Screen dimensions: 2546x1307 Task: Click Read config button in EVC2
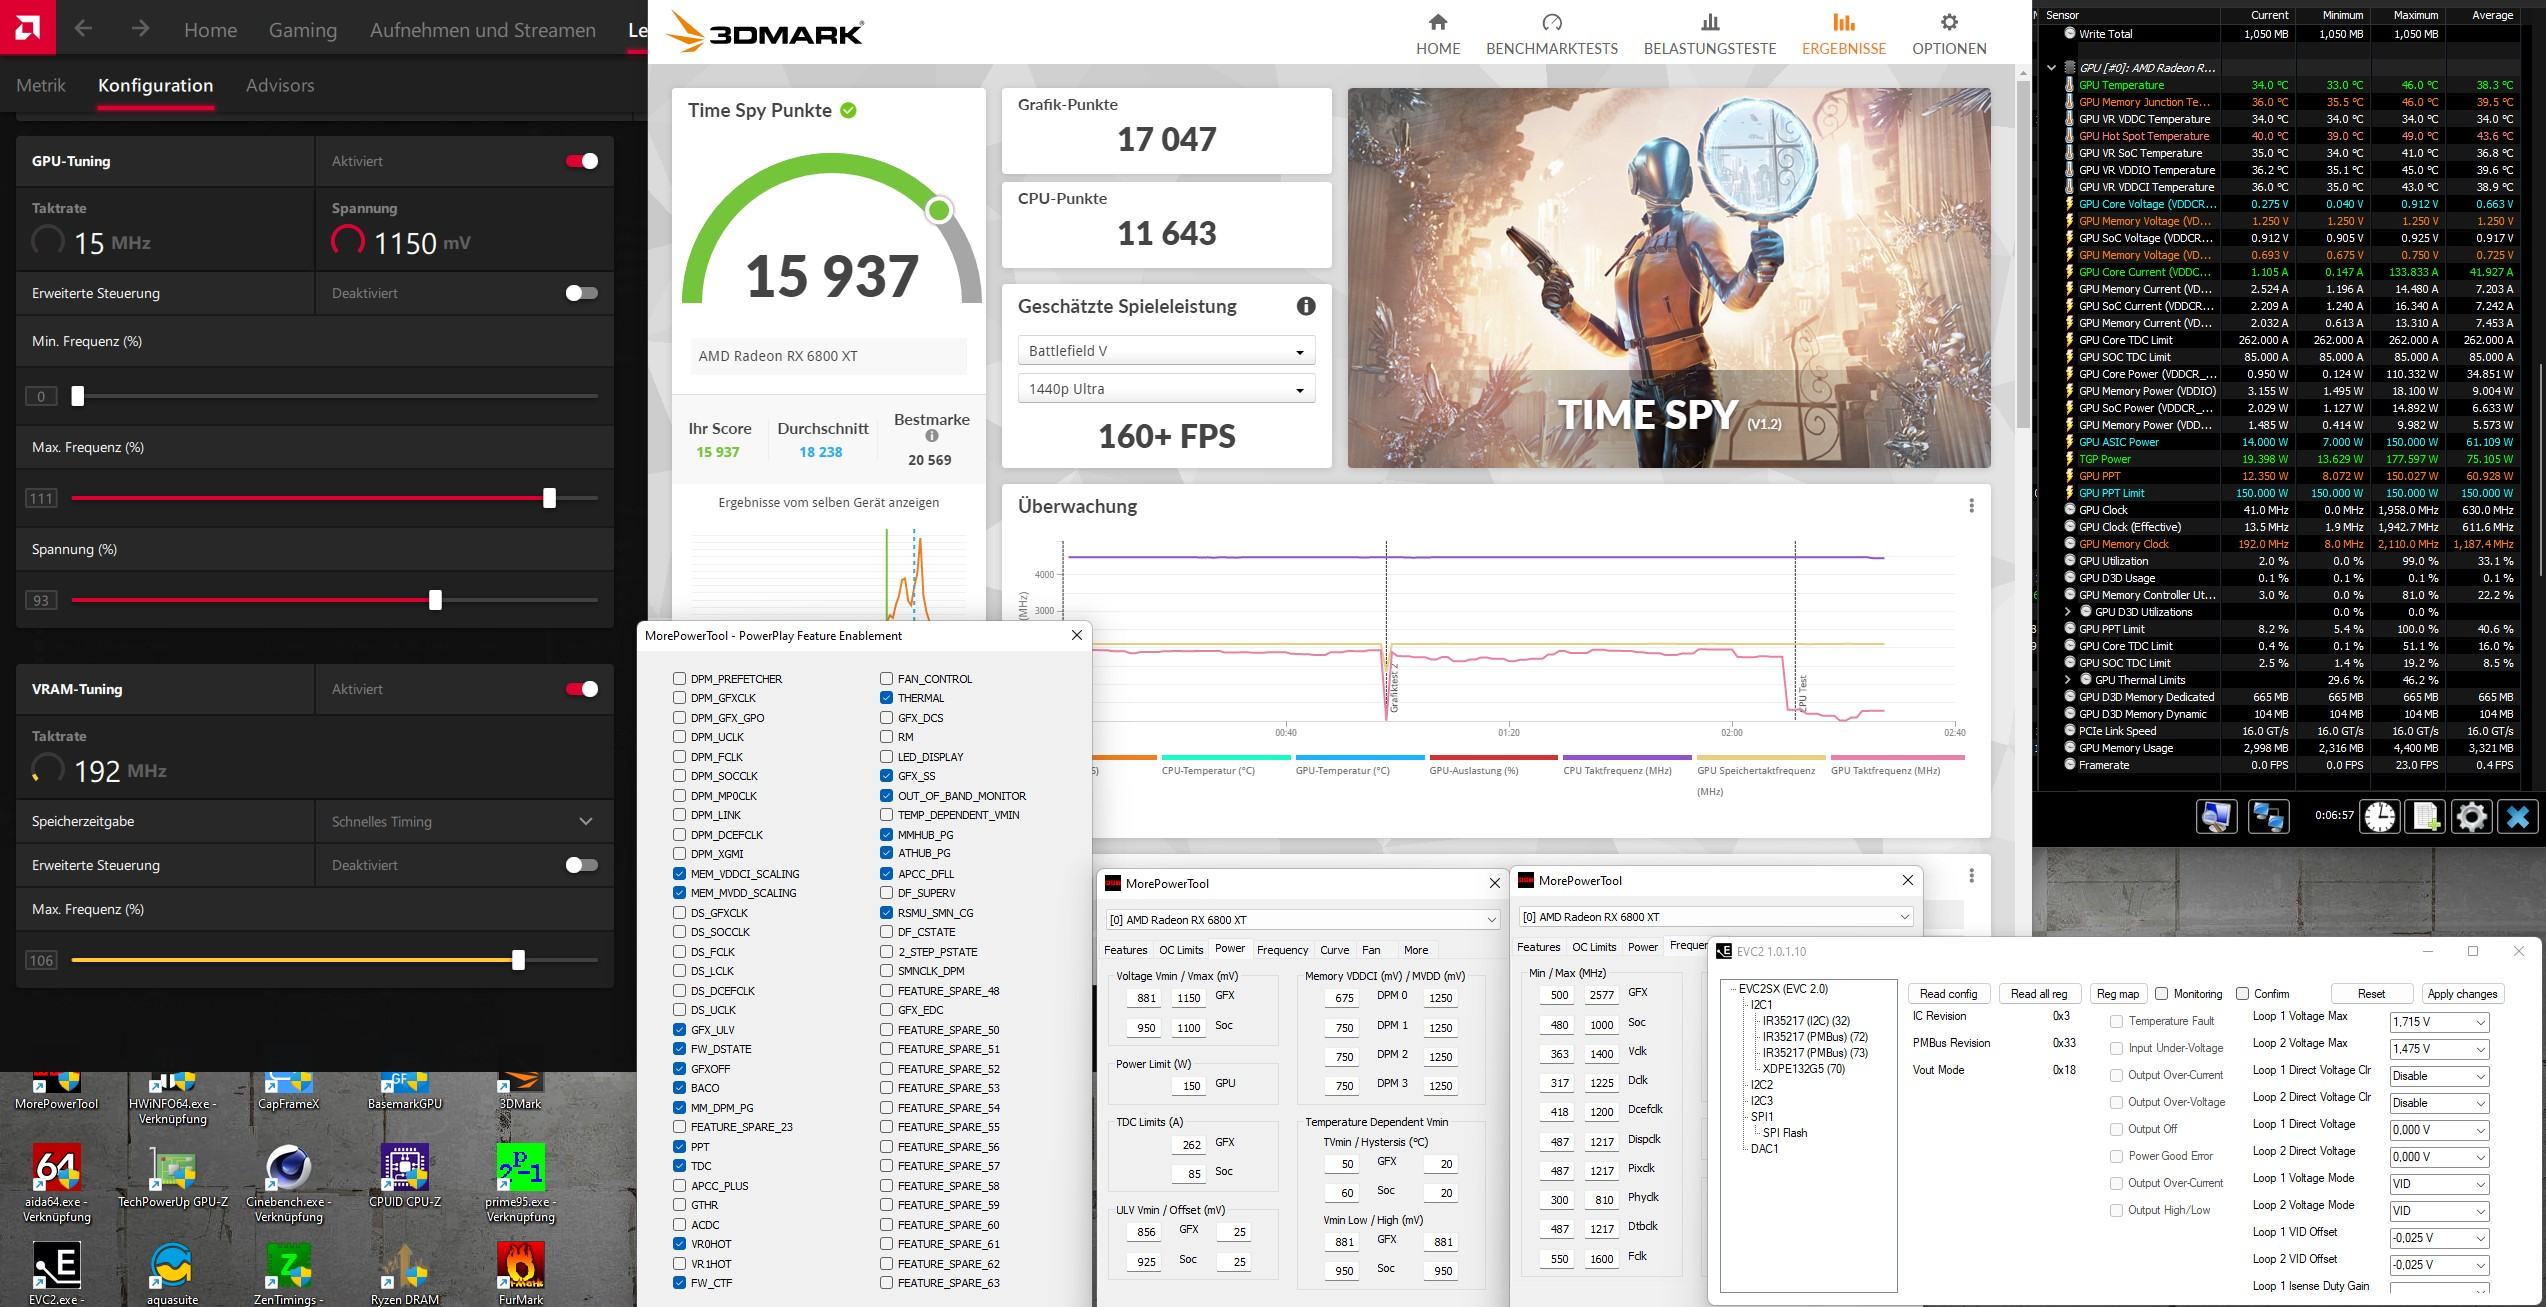[x=1948, y=993]
